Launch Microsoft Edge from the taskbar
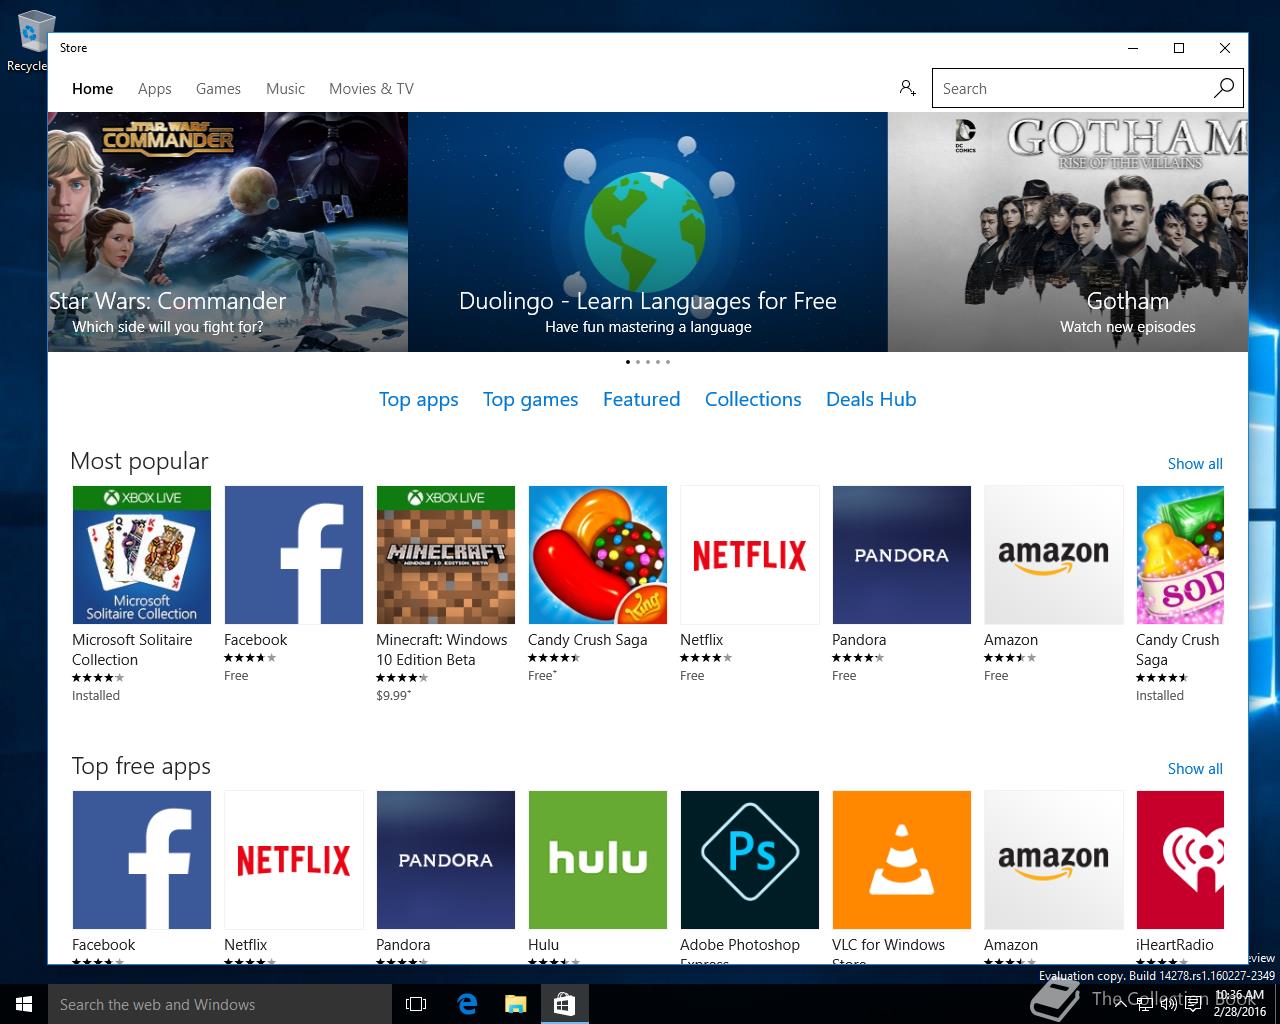The image size is (1280, 1024). (x=467, y=1004)
